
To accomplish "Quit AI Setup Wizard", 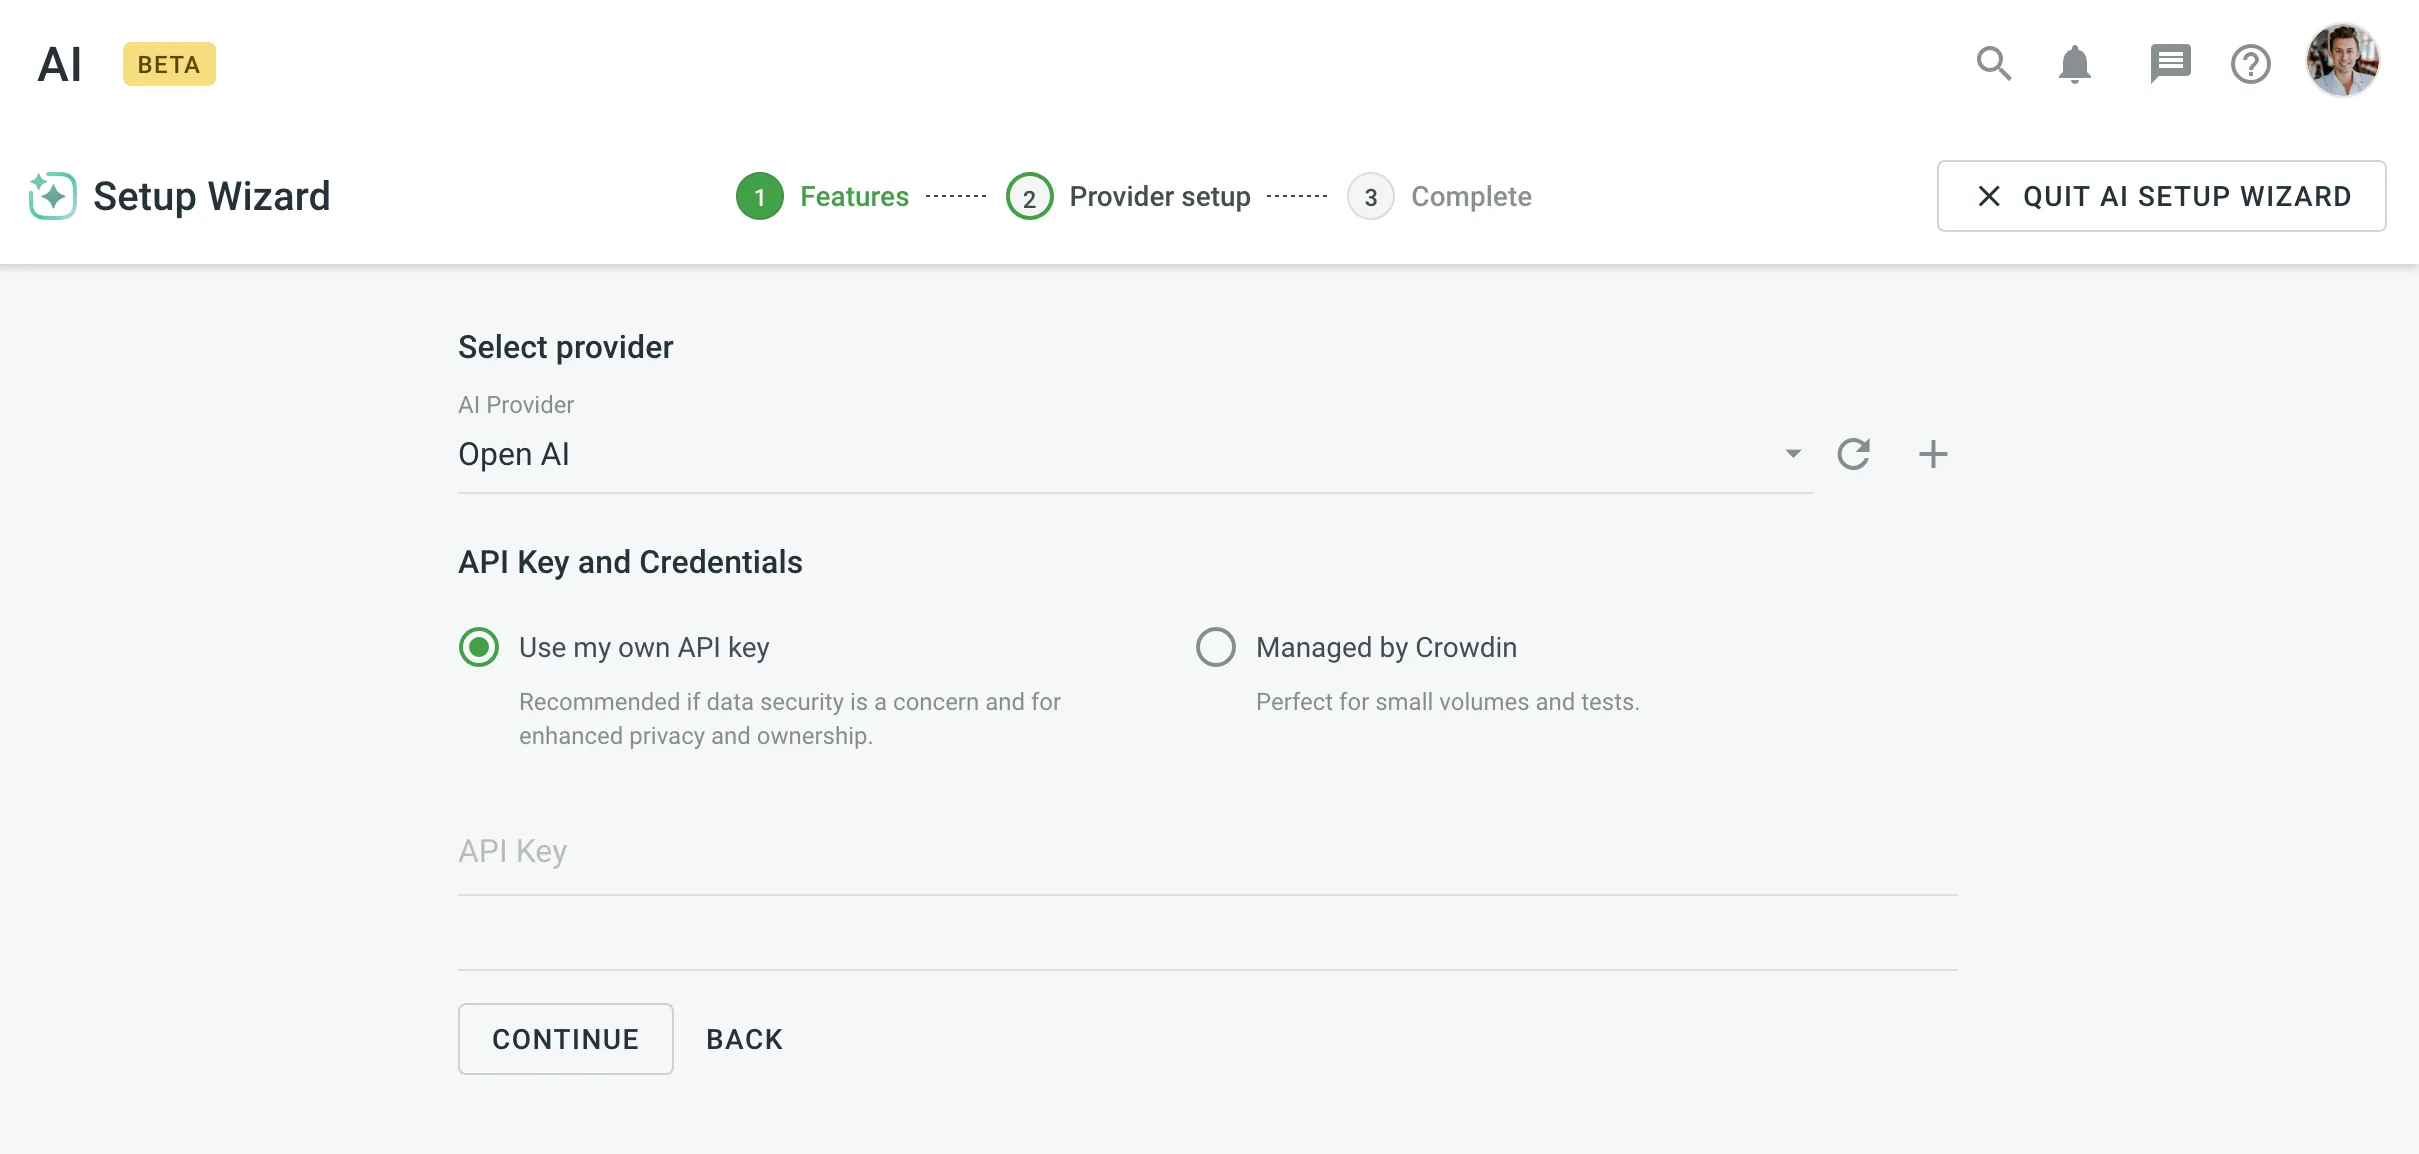I will point(2162,196).
